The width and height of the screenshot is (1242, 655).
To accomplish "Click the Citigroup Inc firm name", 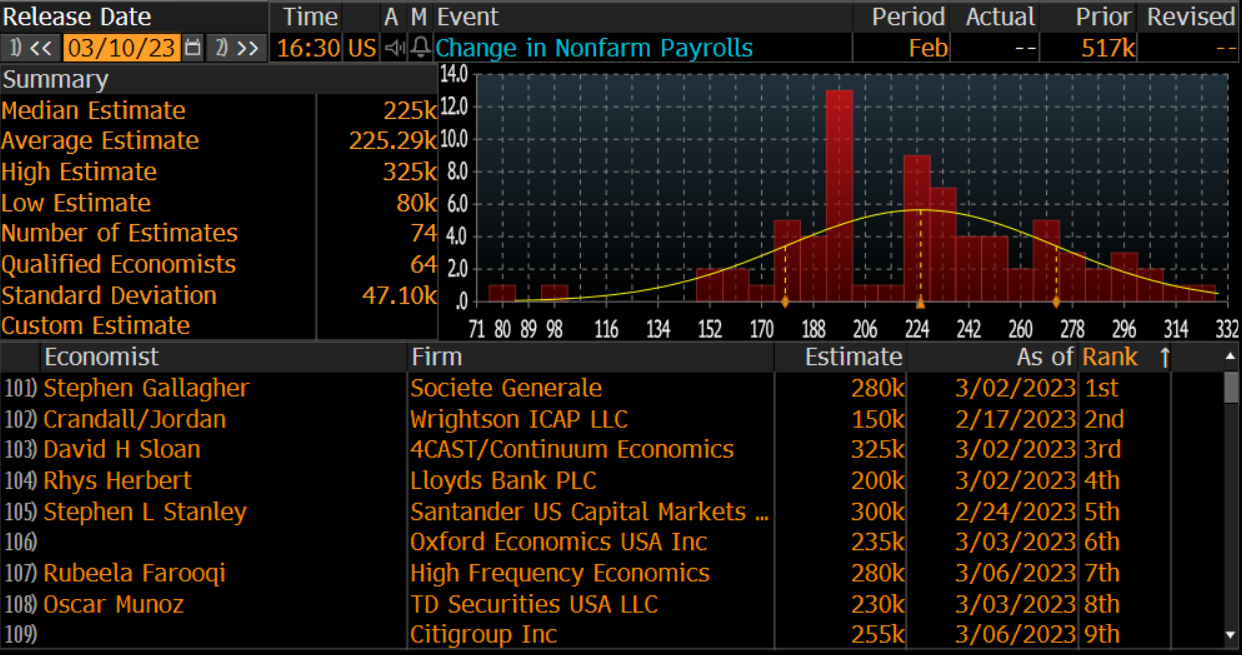I will [x=484, y=635].
